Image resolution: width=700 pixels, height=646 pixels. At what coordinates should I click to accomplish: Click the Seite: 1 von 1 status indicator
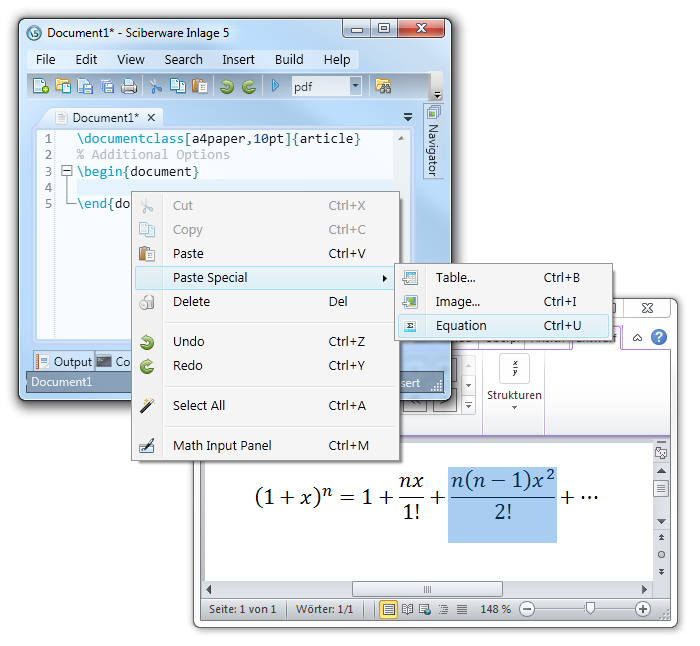click(x=242, y=609)
